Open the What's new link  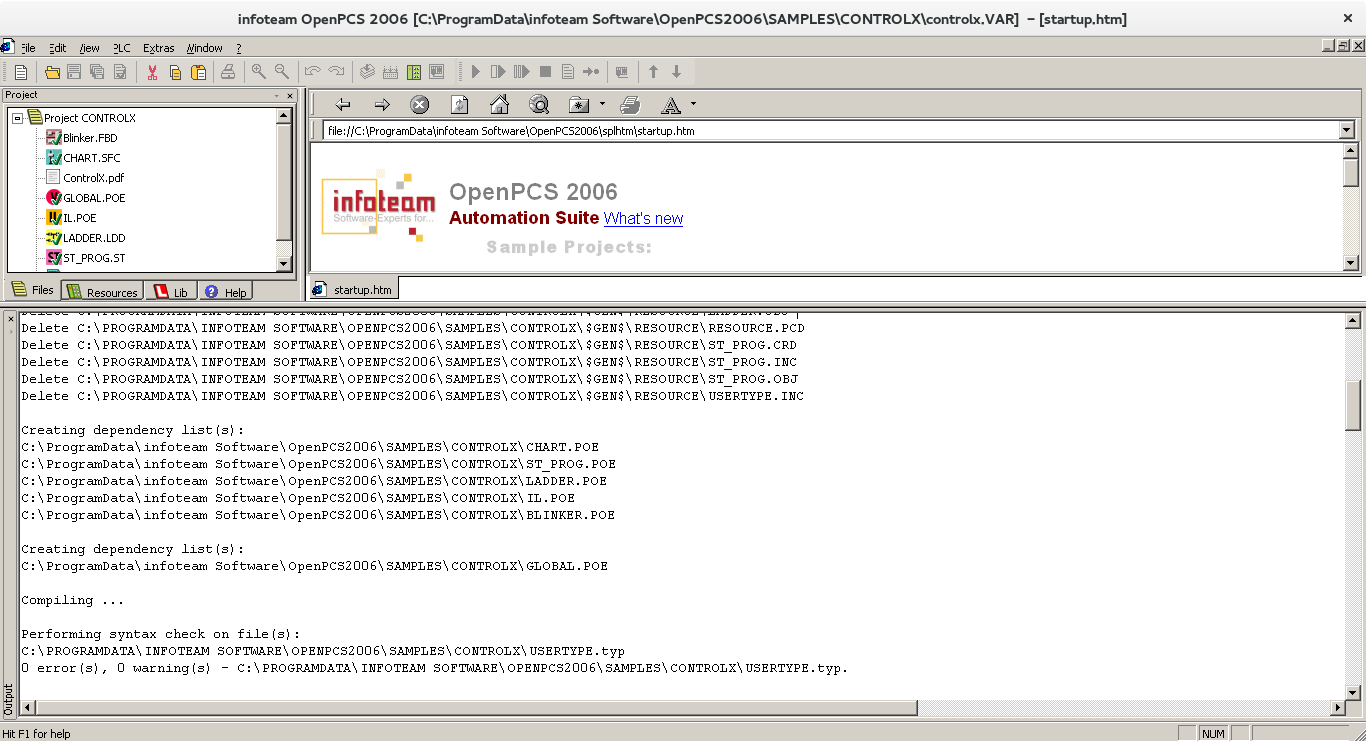tap(643, 219)
